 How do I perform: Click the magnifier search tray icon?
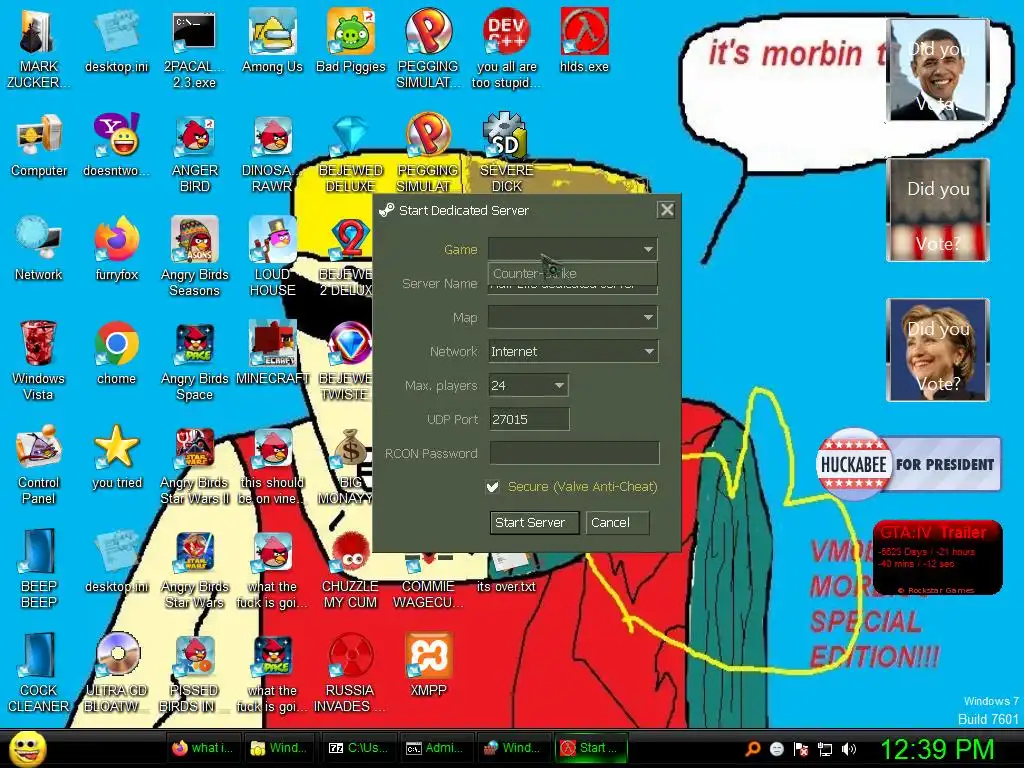pos(752,749)
